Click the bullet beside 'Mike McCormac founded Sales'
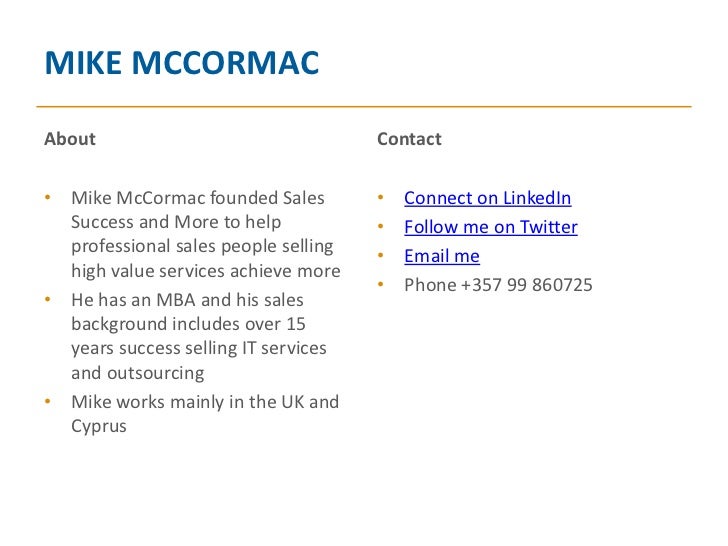This screenshot has width=728, height=546. coord(47,197)
